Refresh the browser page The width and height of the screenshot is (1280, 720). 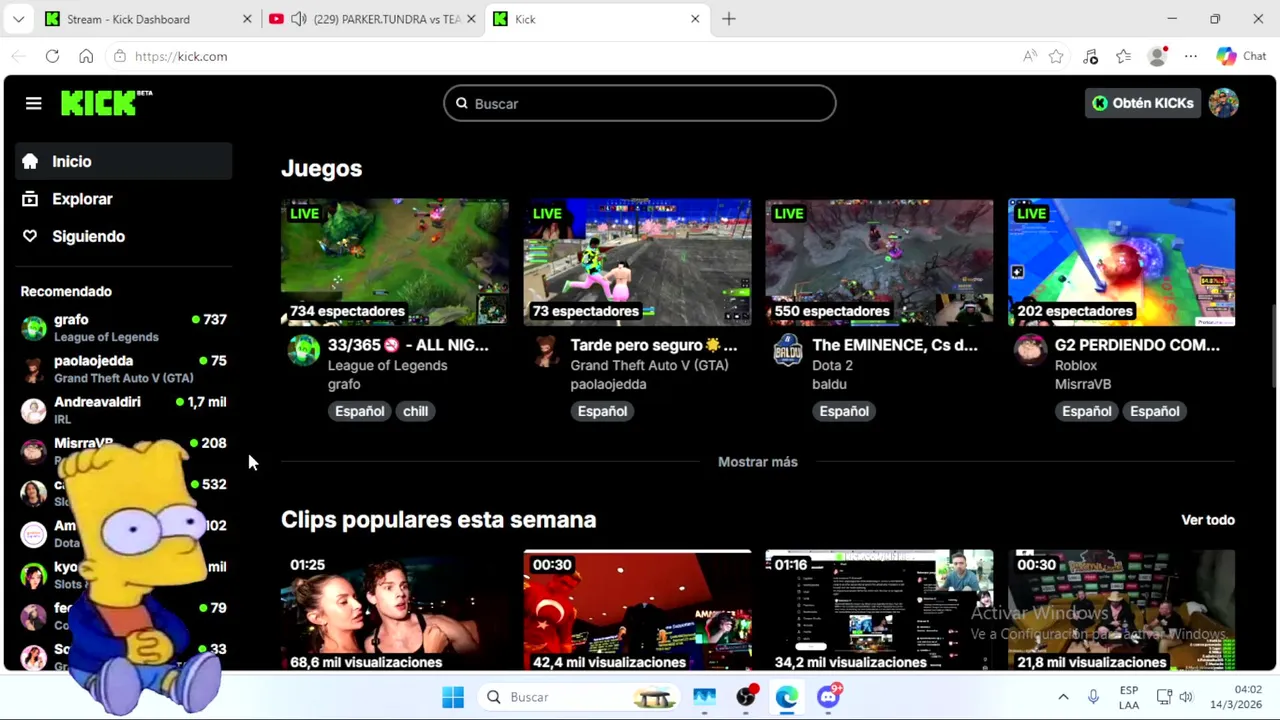(52, 56)
